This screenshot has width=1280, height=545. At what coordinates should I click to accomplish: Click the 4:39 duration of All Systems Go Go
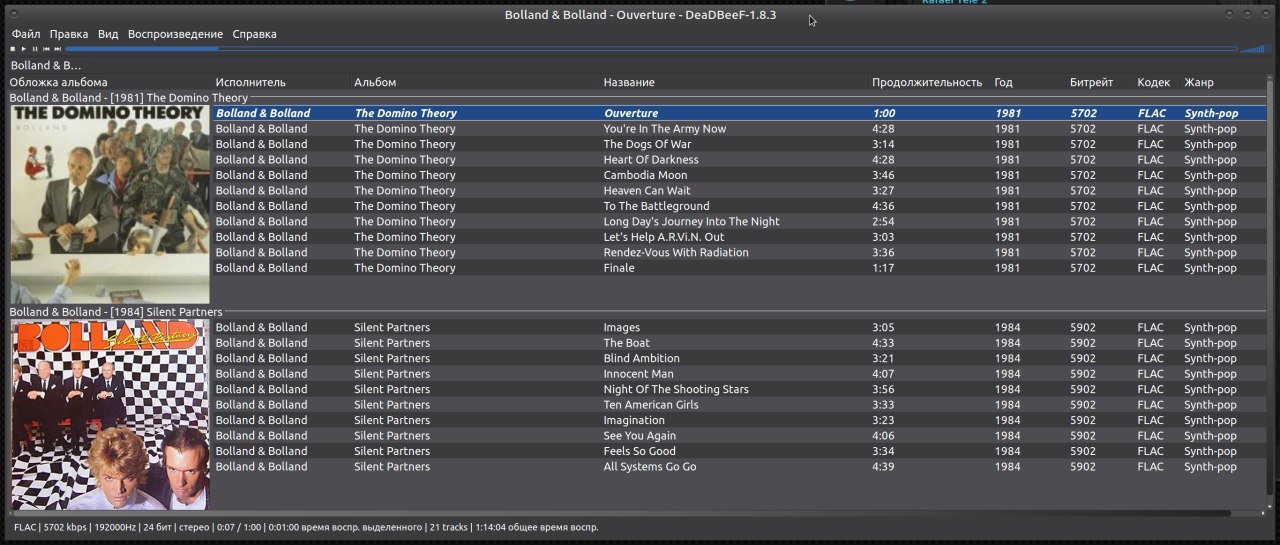pyautogui.click(x=883, y=467)
